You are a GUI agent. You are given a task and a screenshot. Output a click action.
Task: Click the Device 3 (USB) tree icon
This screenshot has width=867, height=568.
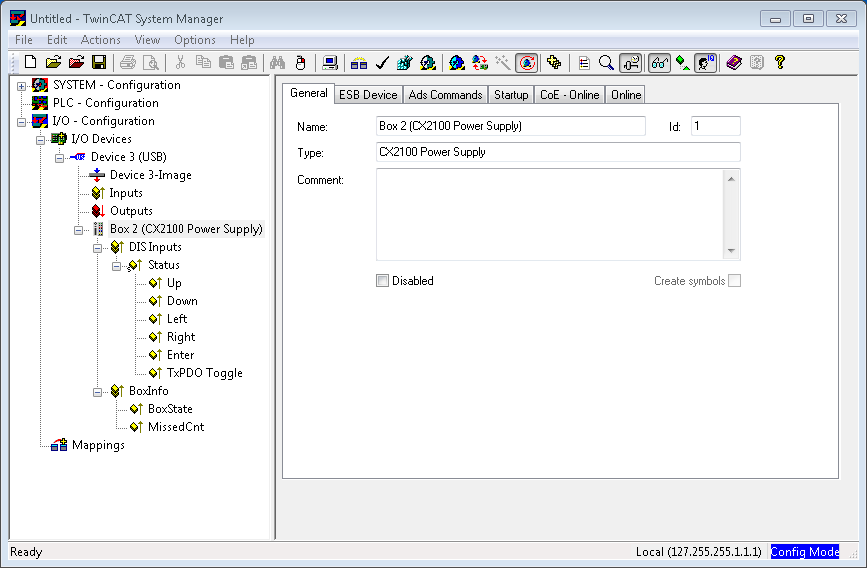coord(78,157)
